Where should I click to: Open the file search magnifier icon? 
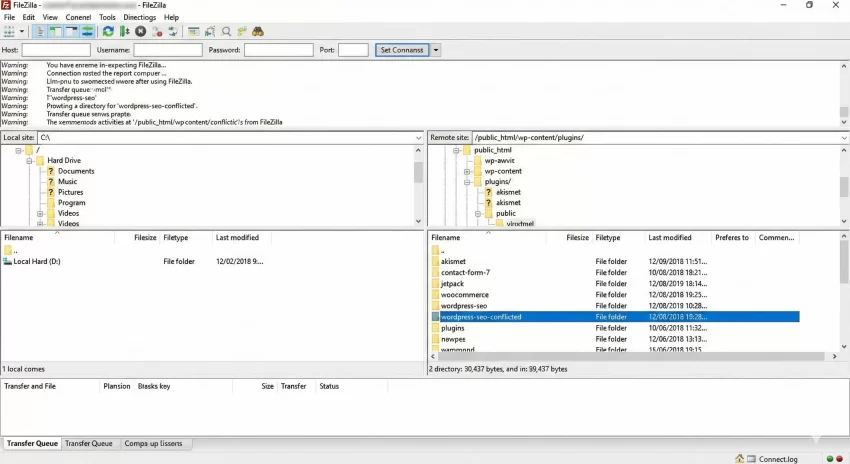pyautogui.click(x=226, y=31)
